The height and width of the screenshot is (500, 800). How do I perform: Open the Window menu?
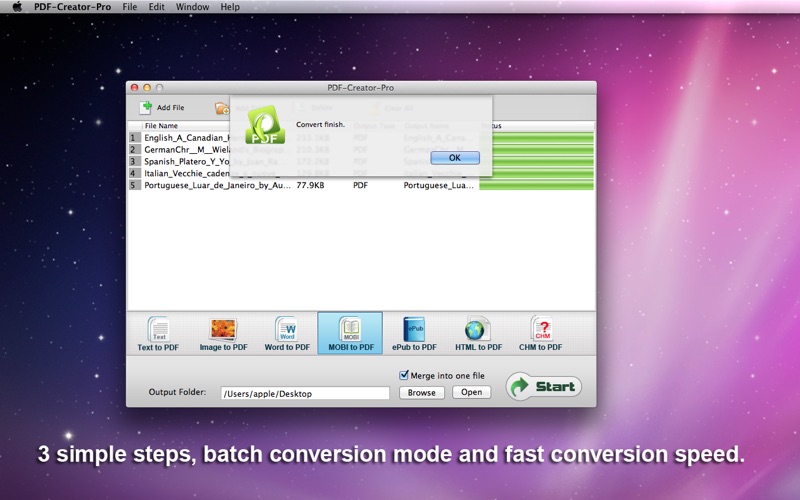pyautogui.click(x=192, y=7)
